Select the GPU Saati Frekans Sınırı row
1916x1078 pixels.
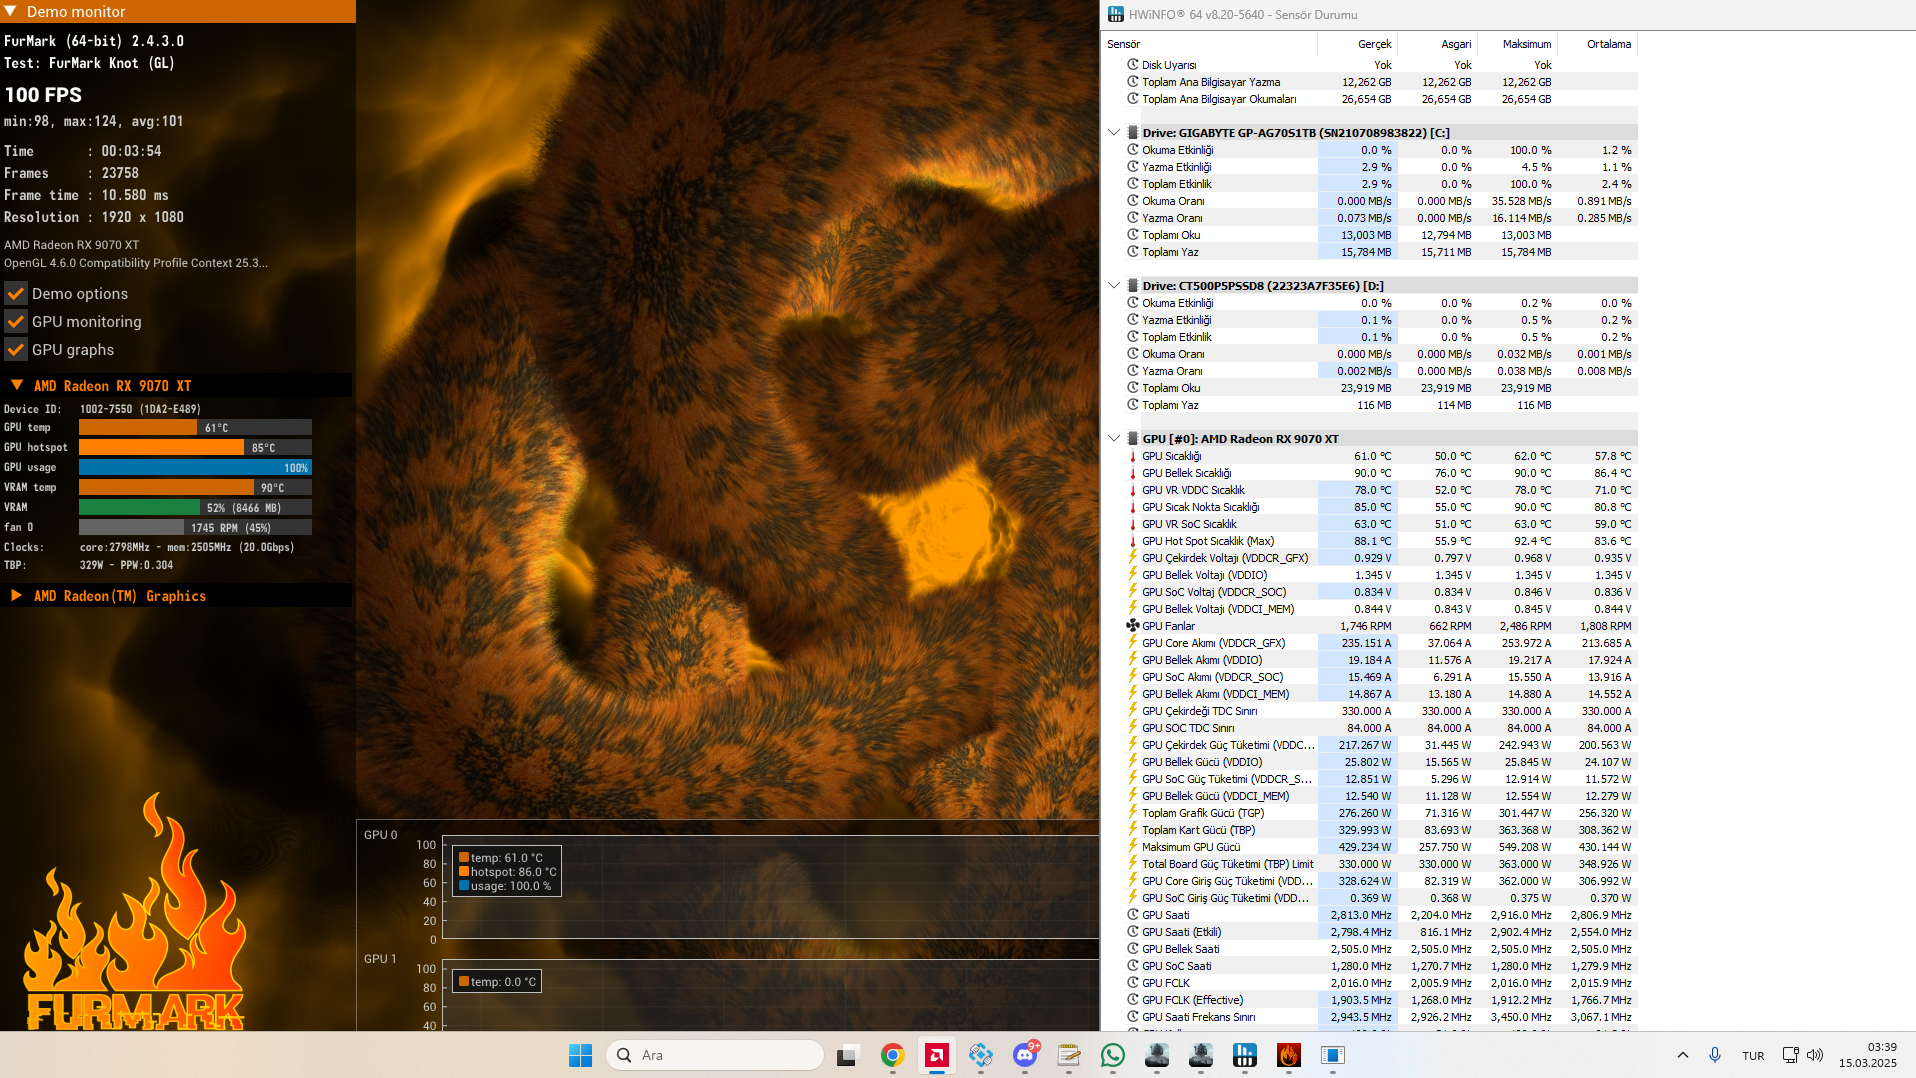(x=1370, y=1017)
